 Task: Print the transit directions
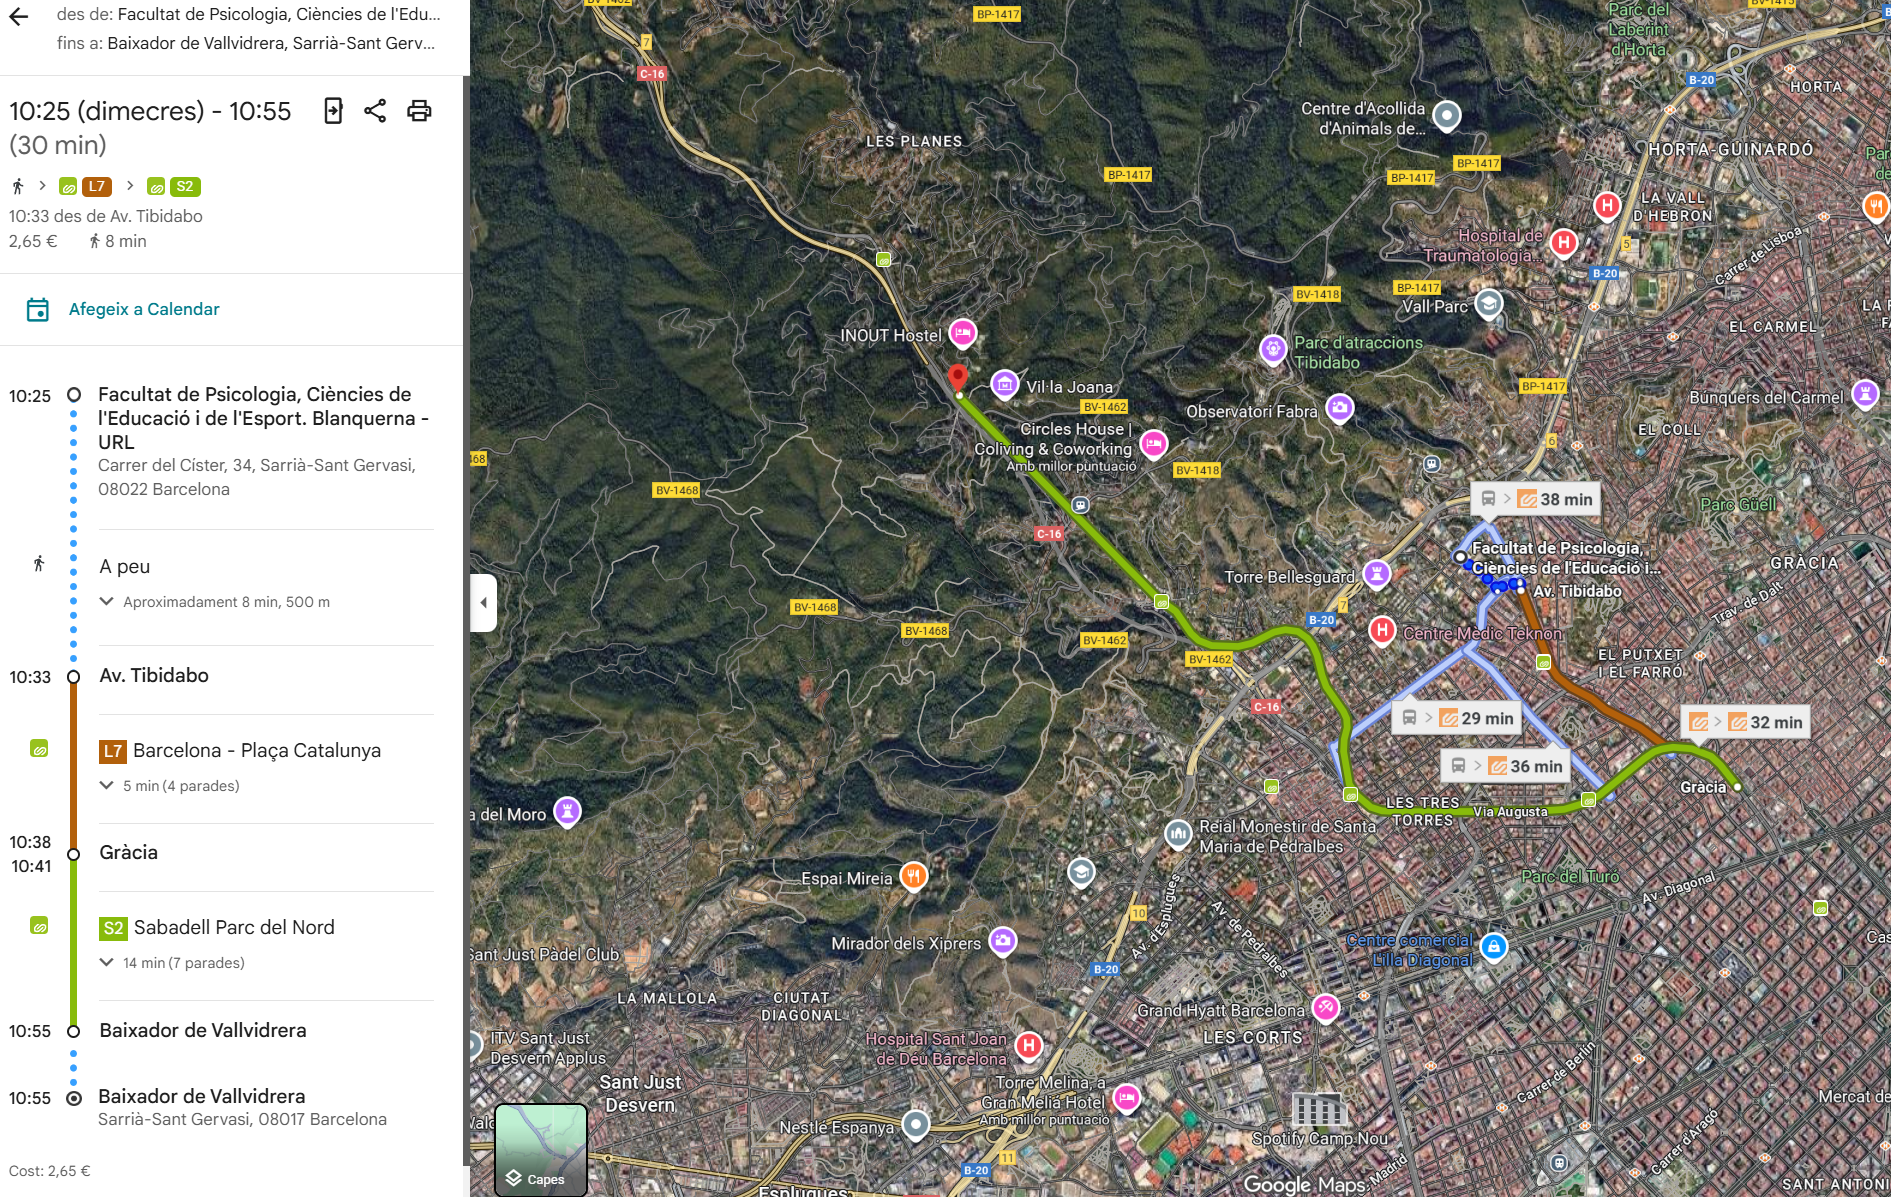[x=419, y=111]
